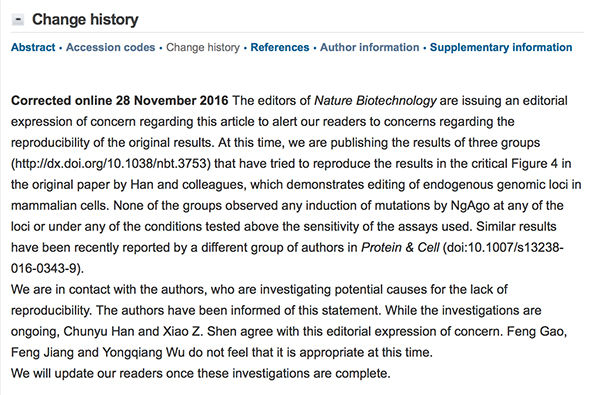Viewport: 600px width, 395px height.
Task: Click the dx.doi.org/10.1038/nbt.3753 URL
Action: tap(111, 164)
